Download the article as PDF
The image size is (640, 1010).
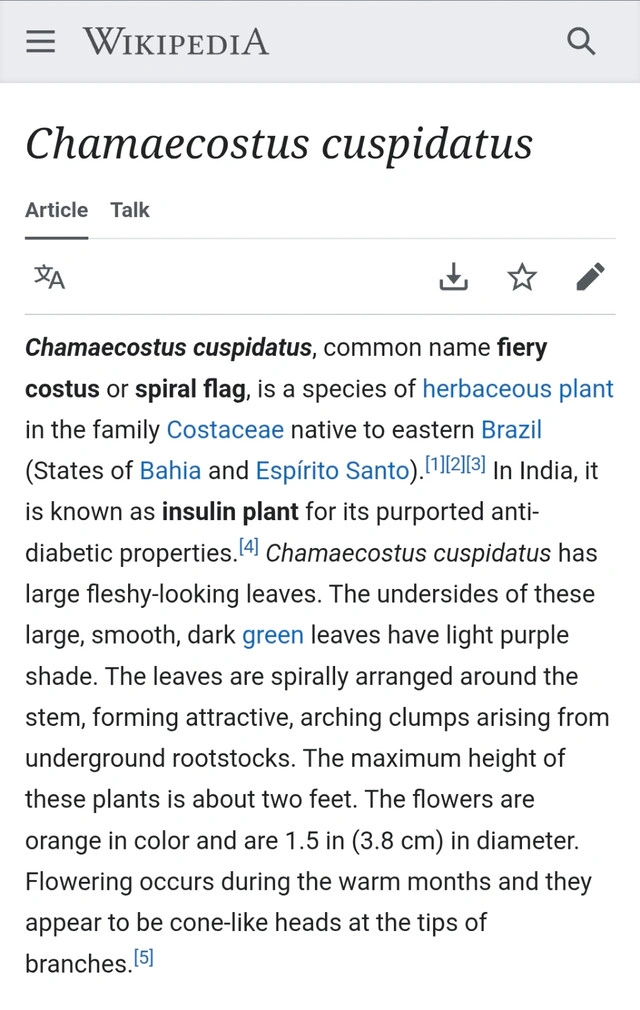tap(454, 277)
